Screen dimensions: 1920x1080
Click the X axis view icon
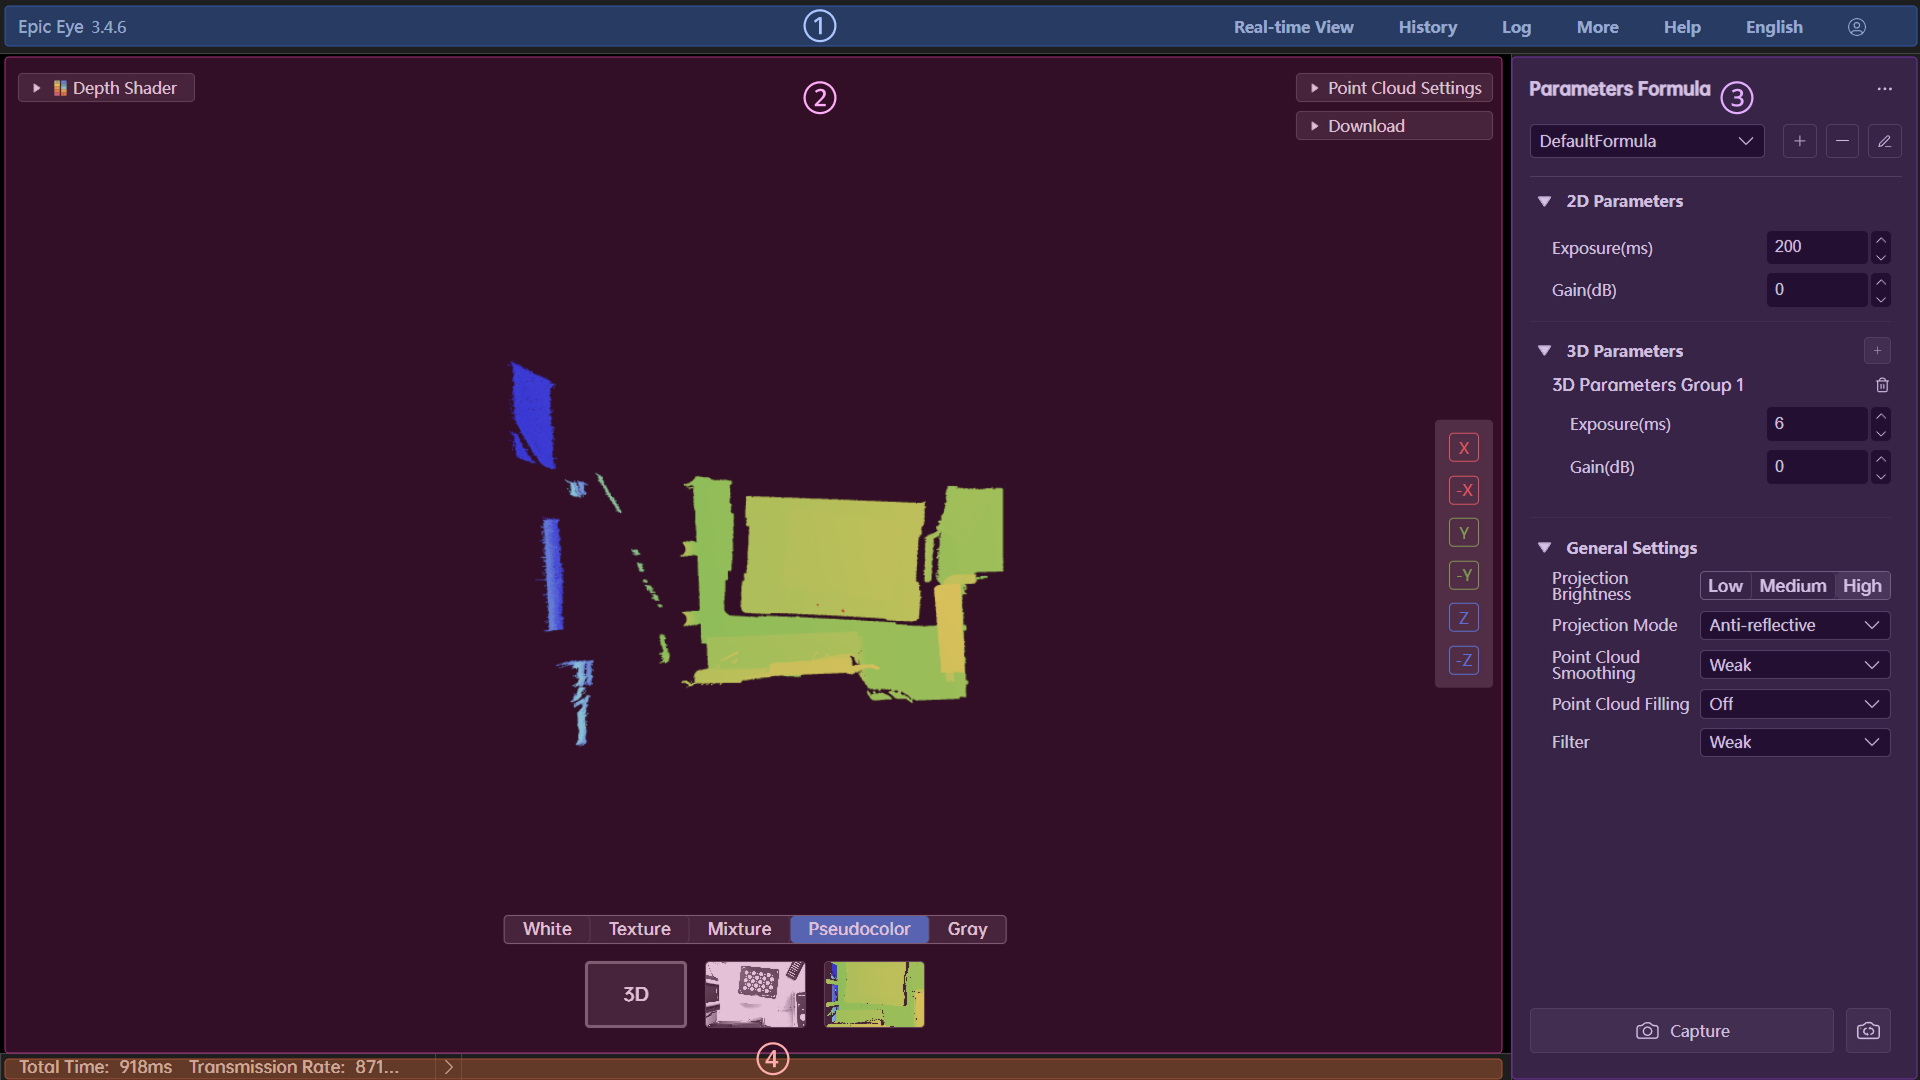(1463, 447)
